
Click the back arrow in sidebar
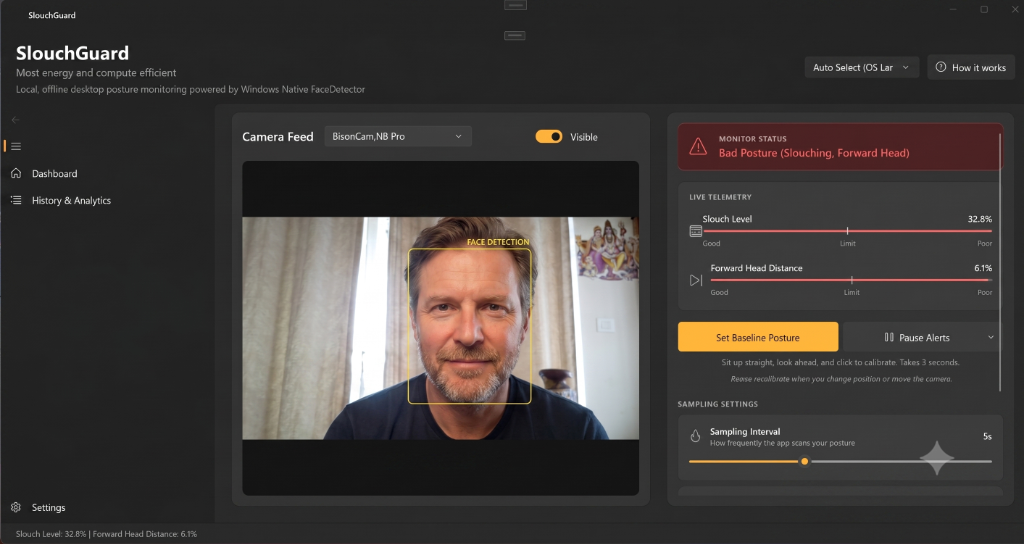16,120
